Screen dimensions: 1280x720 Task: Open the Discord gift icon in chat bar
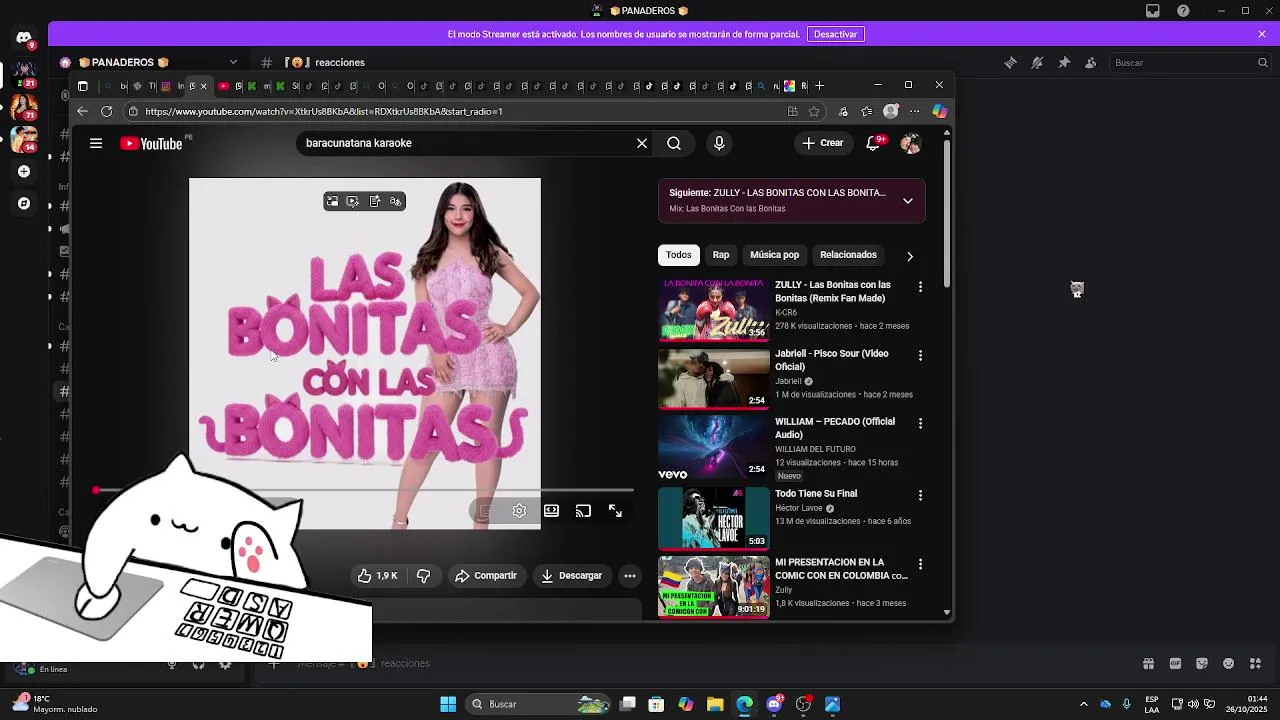coord(1148,663)
